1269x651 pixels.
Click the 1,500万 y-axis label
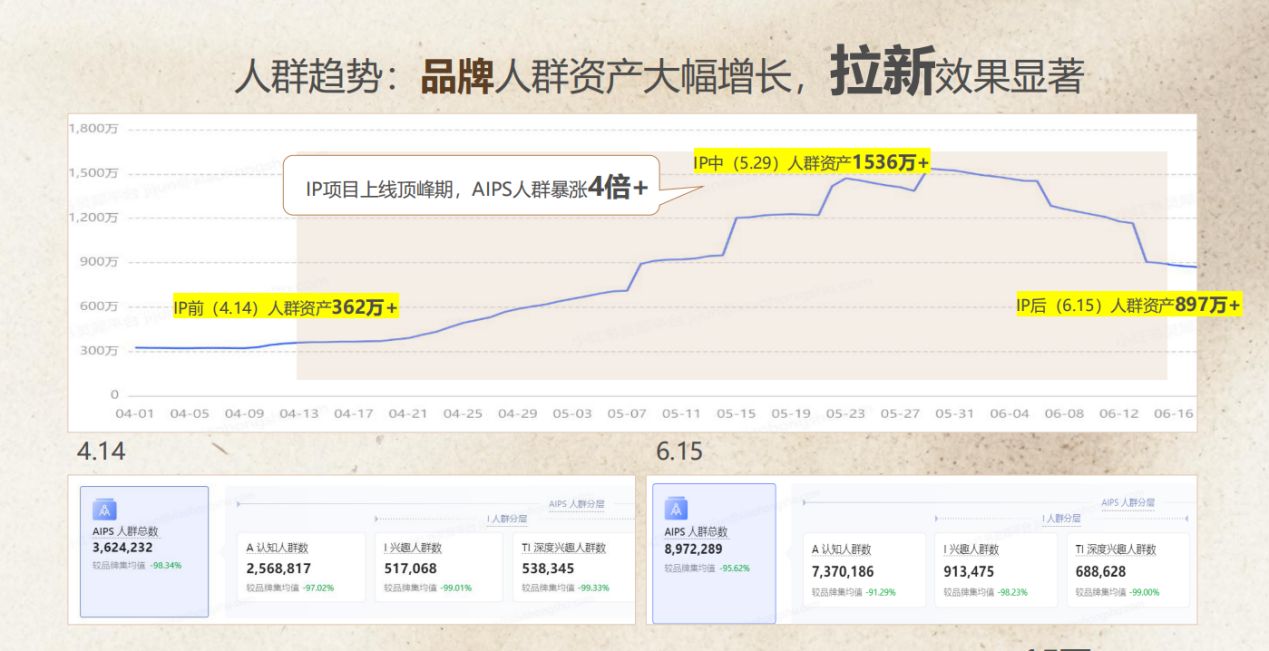94,173
